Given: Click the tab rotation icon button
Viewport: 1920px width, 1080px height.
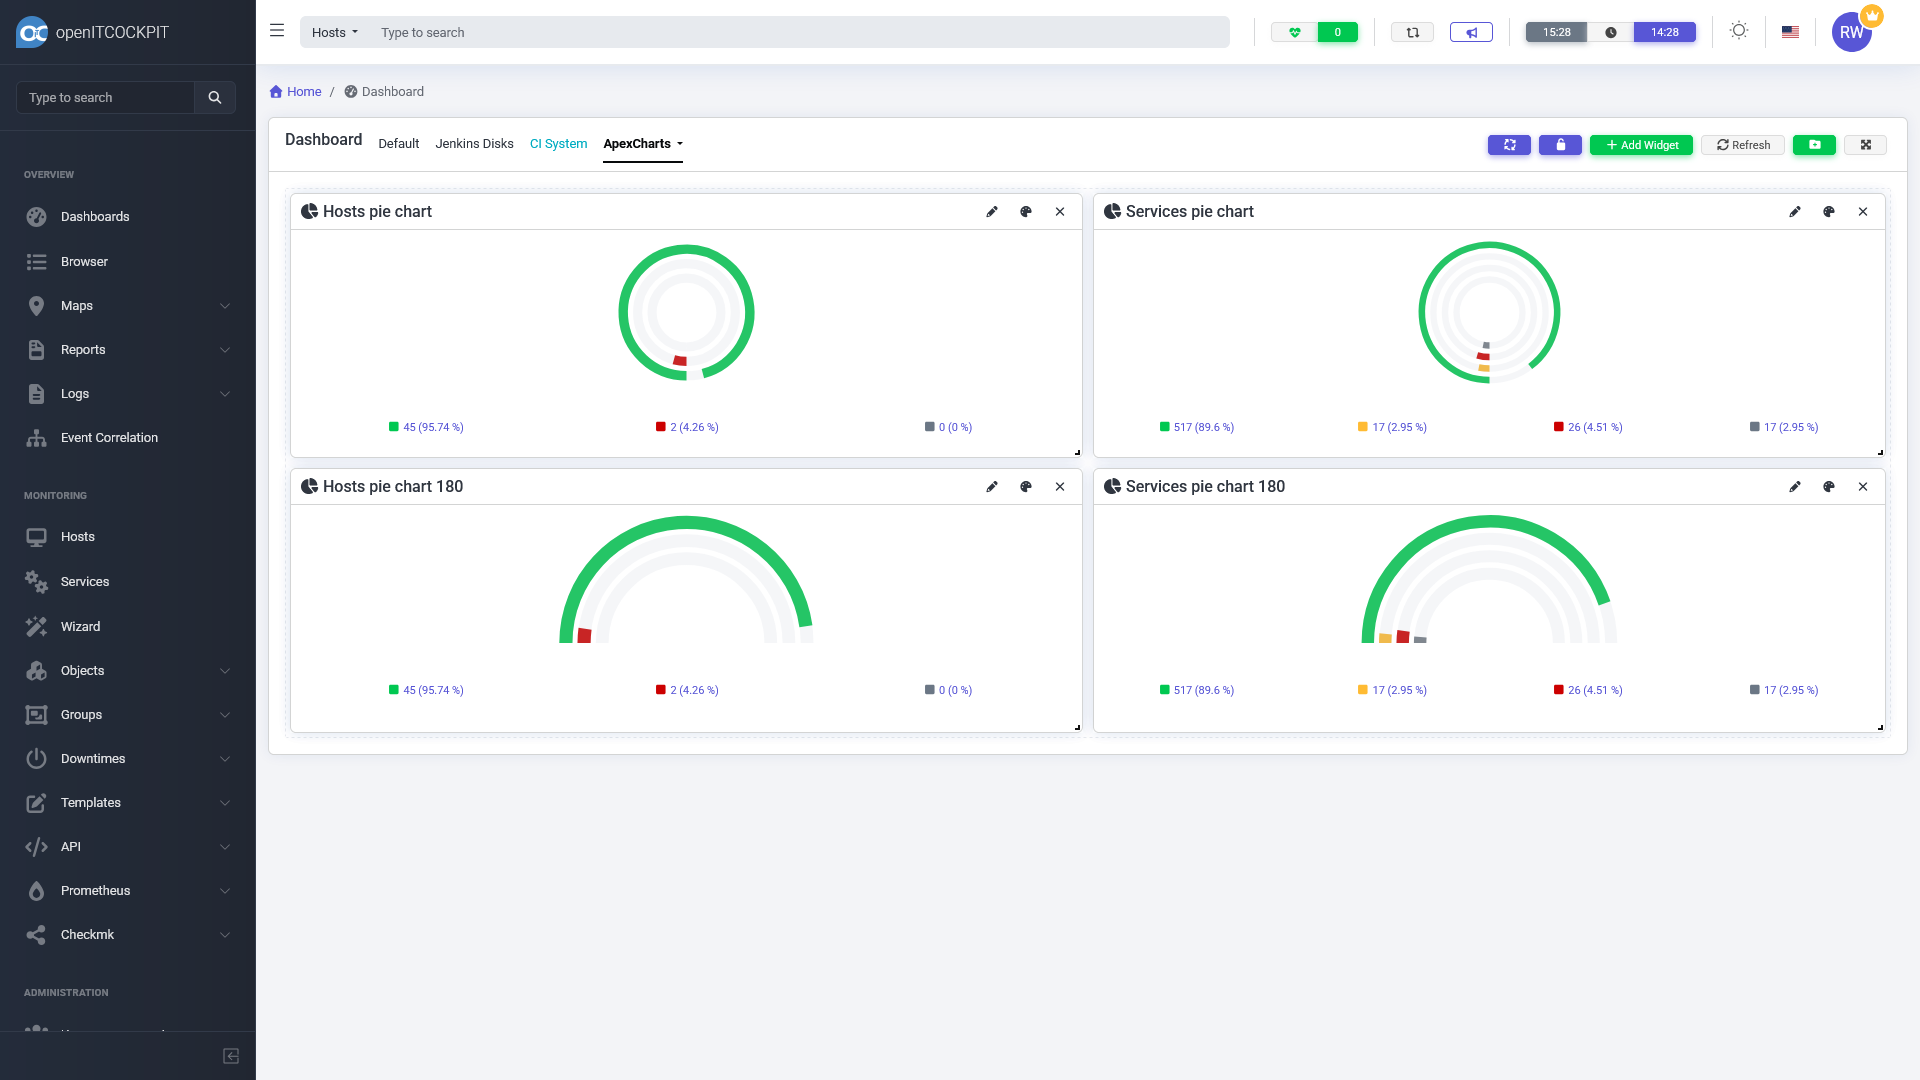Looking at the screenshot, I should 1509,145.
